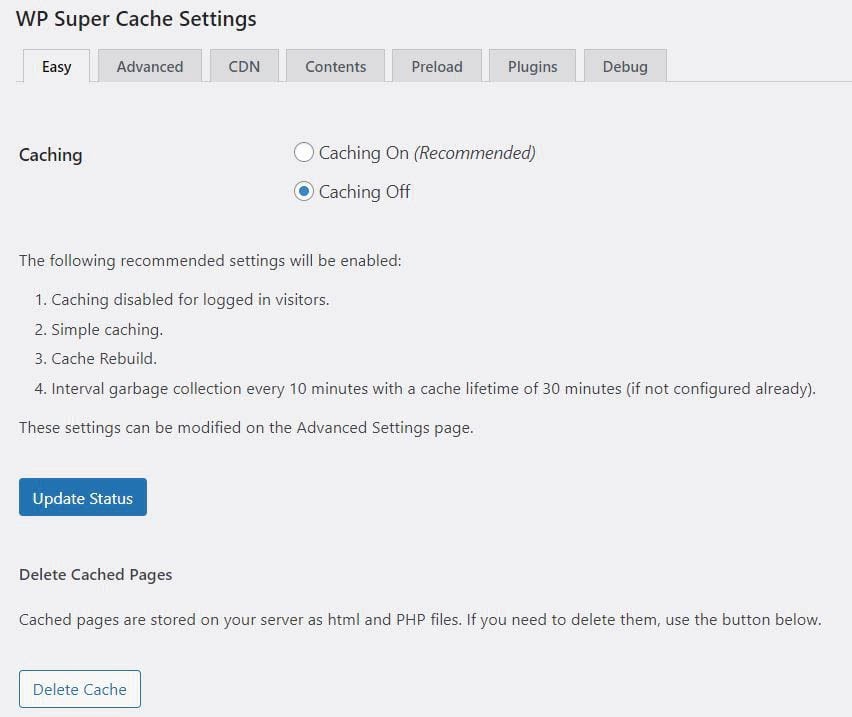Go to the CDN tab

tap(243, 67)
